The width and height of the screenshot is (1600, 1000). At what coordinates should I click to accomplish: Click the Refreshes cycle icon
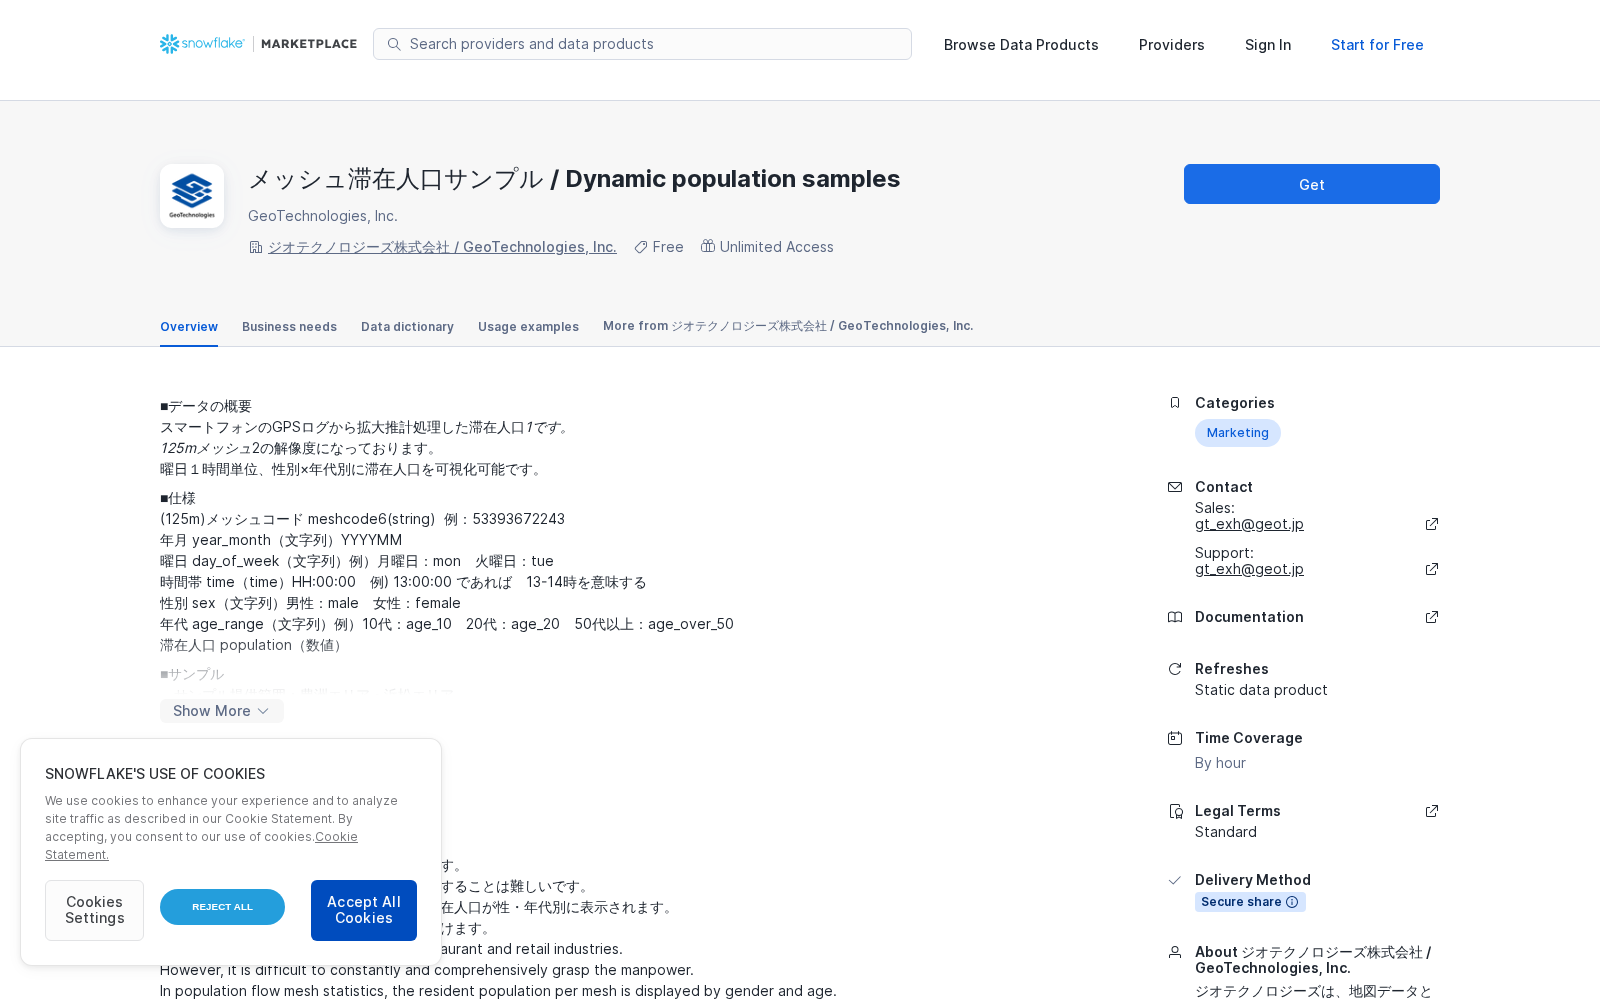point(1175,669)
